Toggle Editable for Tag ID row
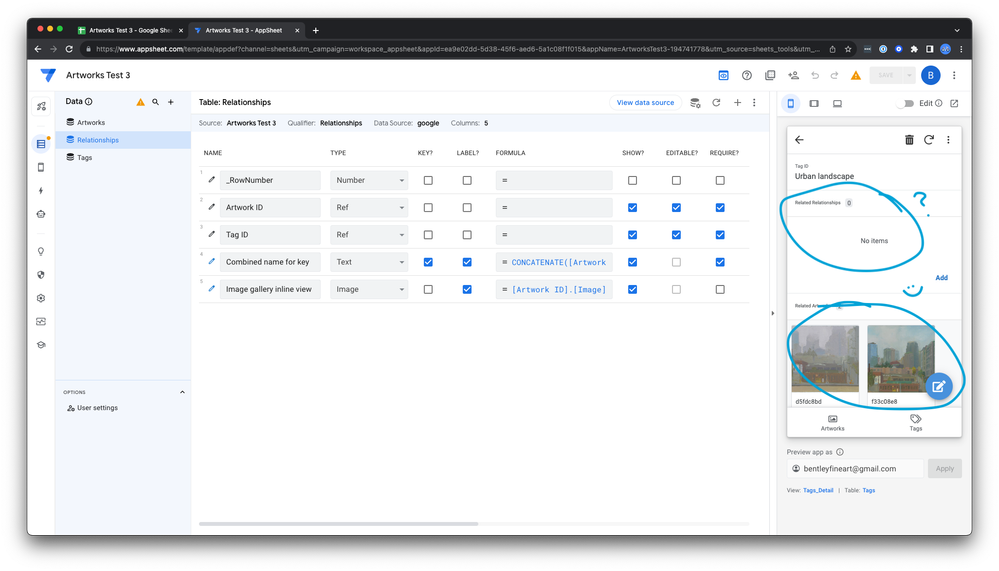 click(676, 235)
